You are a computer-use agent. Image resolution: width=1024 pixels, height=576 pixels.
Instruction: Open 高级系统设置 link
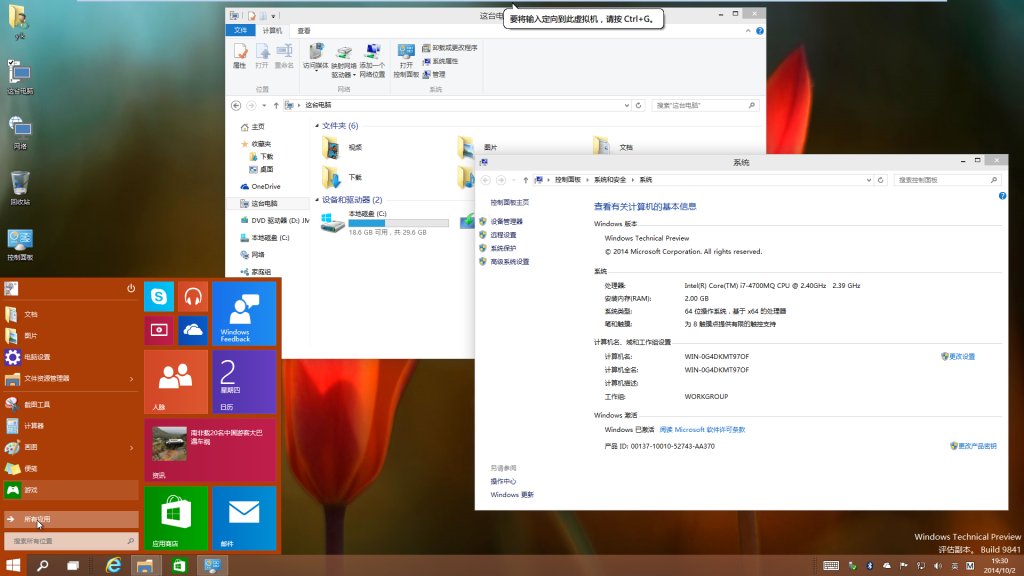[509, 262]
